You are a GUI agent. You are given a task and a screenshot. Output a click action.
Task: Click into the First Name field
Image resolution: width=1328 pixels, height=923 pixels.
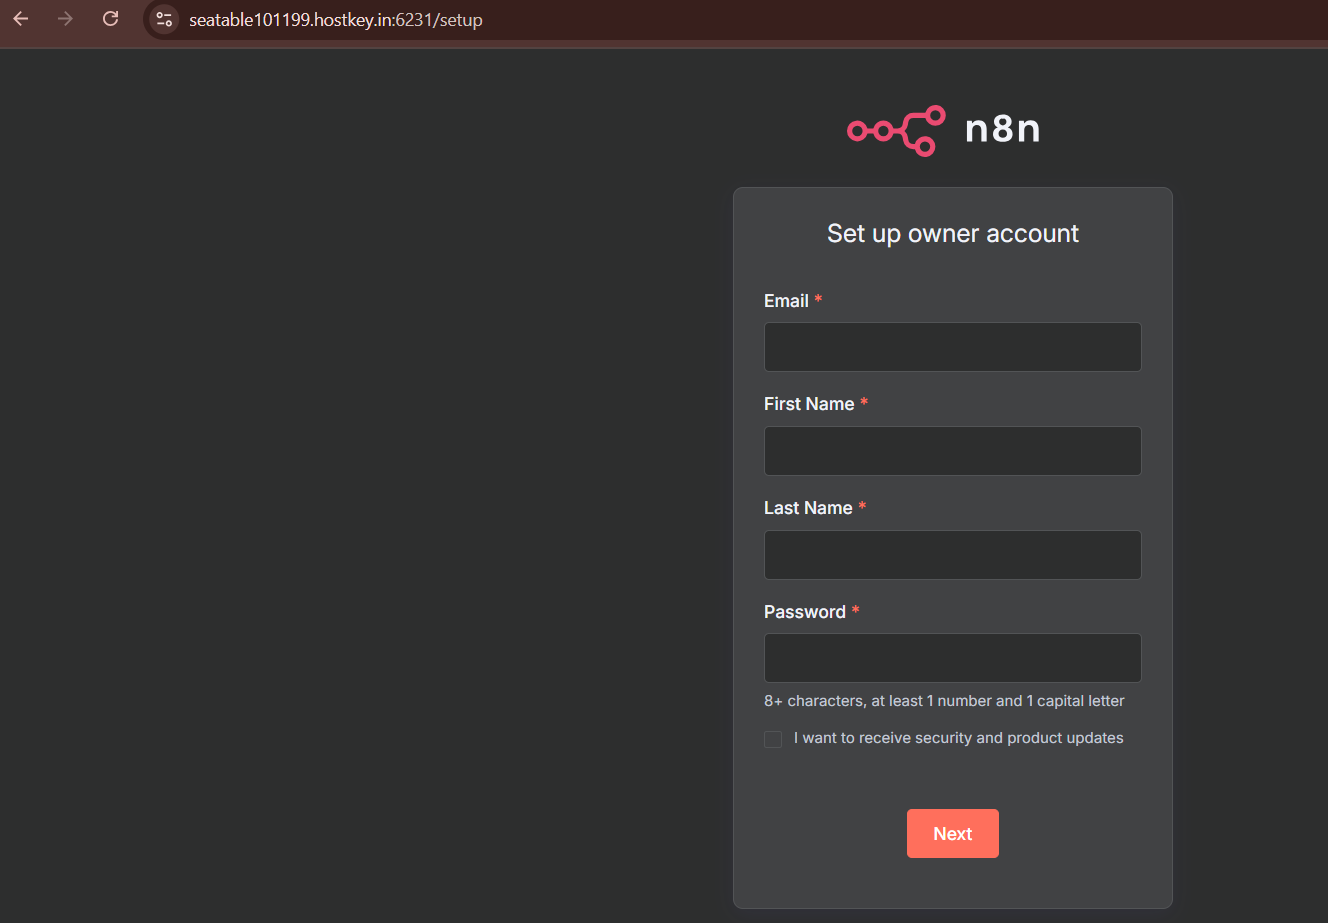tap(952, 451)
